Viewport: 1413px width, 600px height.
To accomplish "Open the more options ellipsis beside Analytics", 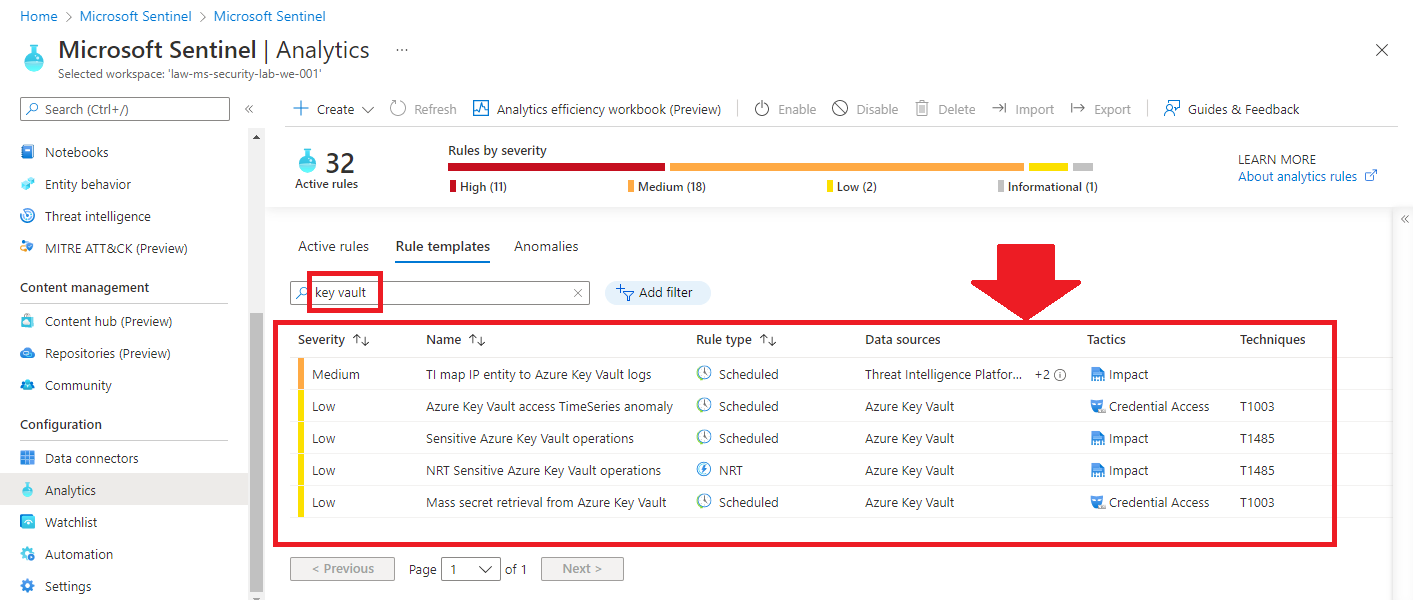I will (x=402, y=49).
